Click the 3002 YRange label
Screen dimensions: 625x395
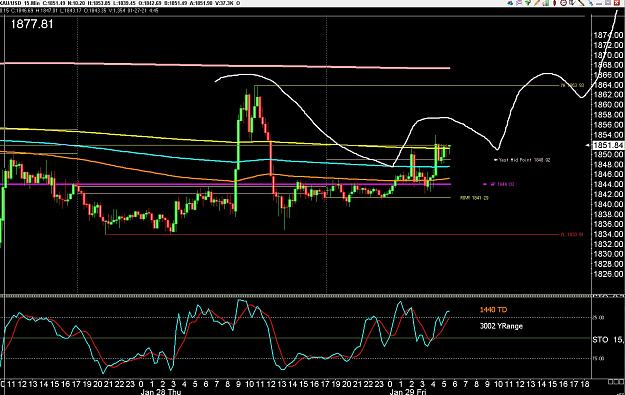501,326
